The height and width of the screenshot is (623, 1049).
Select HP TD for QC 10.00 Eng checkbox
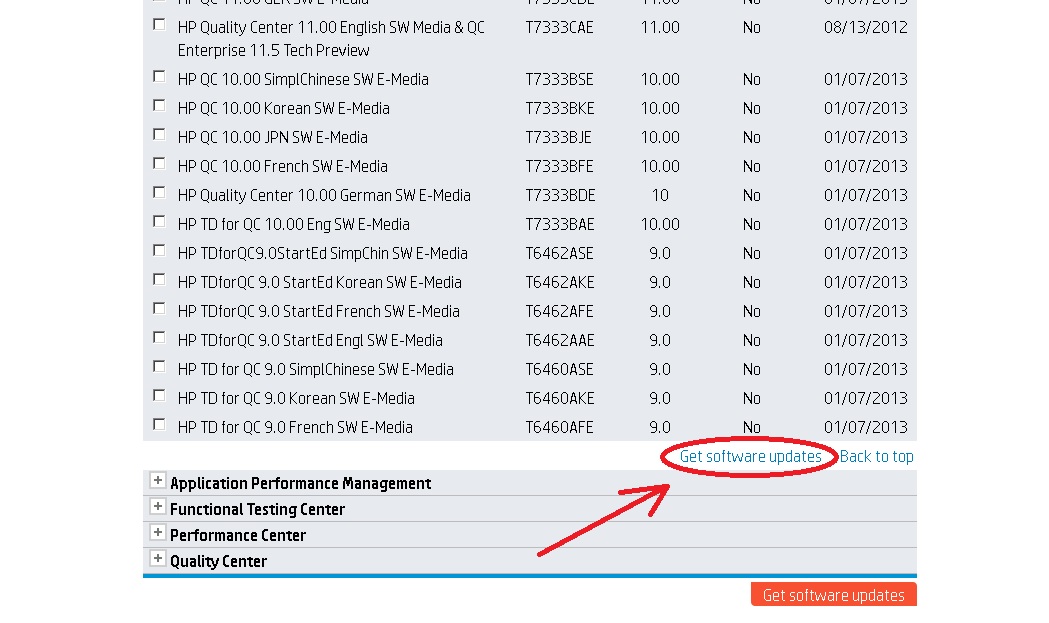click(x=159, y=221)
